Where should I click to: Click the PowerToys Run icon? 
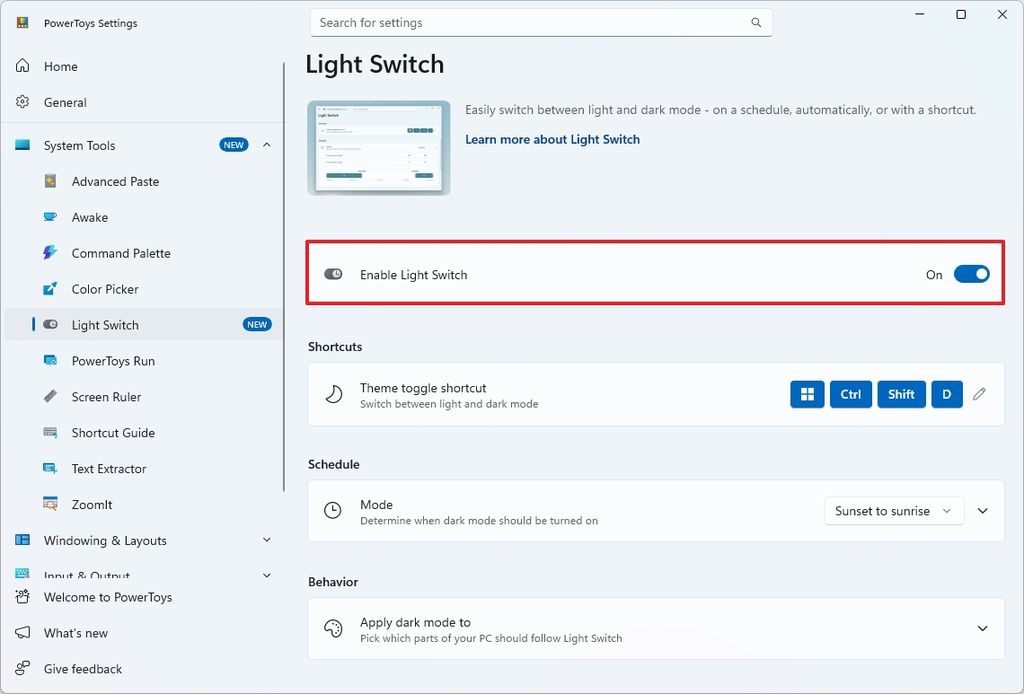point(50,360)
